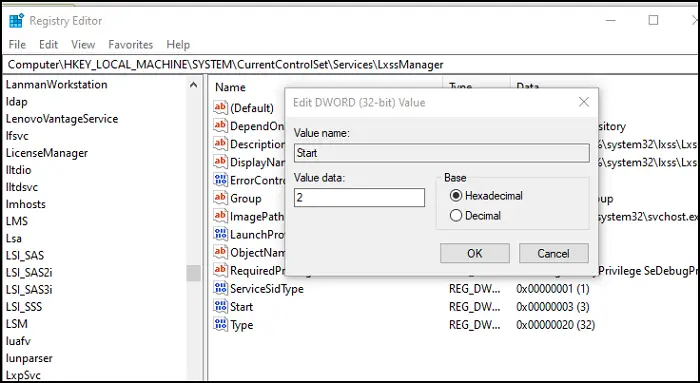Viewport: 700px width, 383px height.
Task: Select the LxpSvc key
Action: 23,375
